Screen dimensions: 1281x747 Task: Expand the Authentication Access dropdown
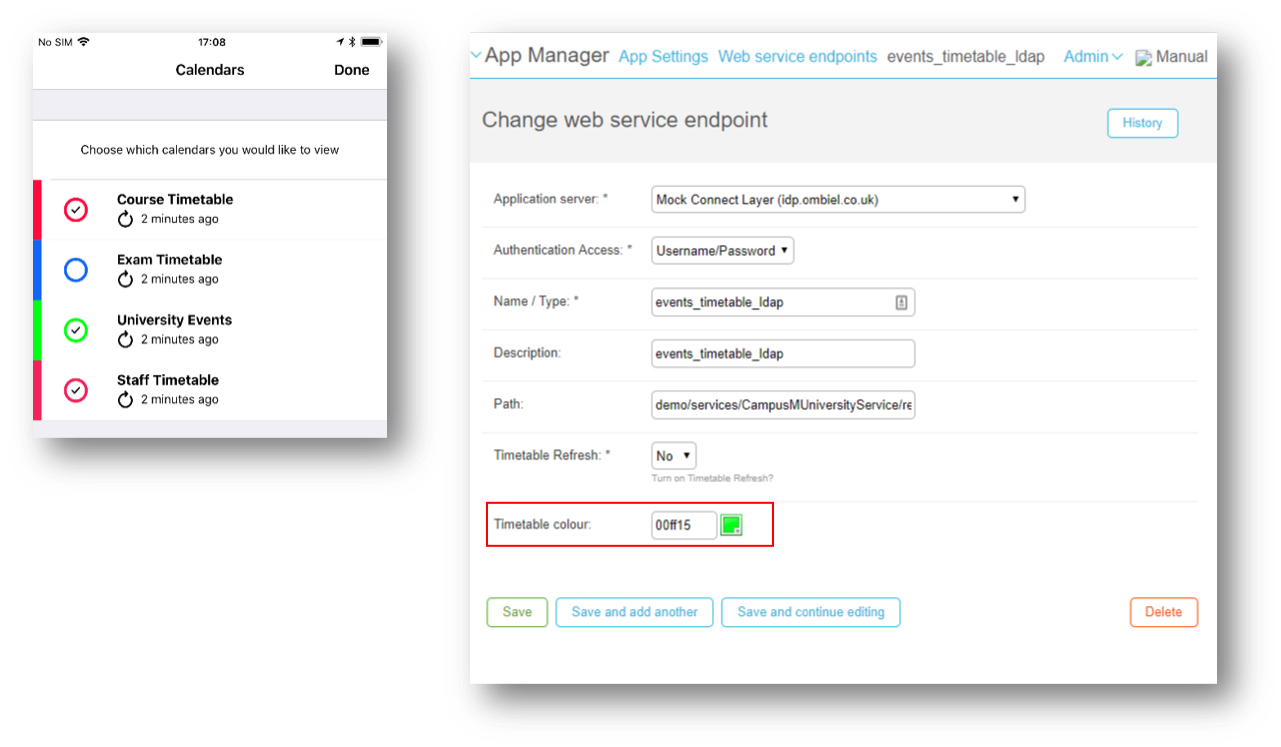point(722,250)
